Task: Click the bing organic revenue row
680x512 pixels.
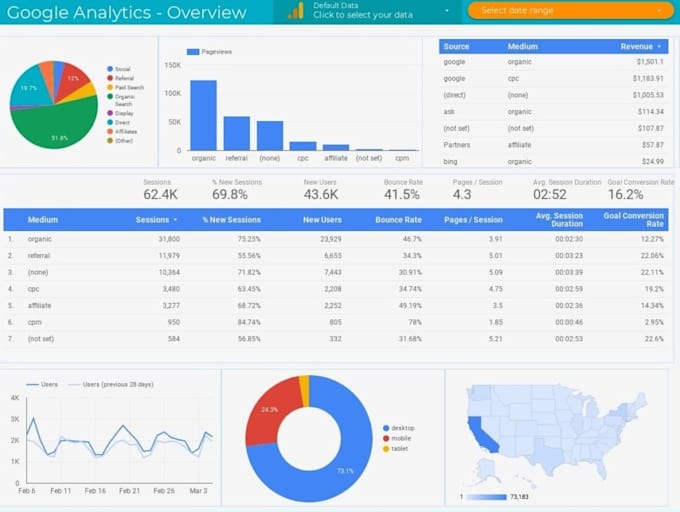Action: (x=554, y=161)
